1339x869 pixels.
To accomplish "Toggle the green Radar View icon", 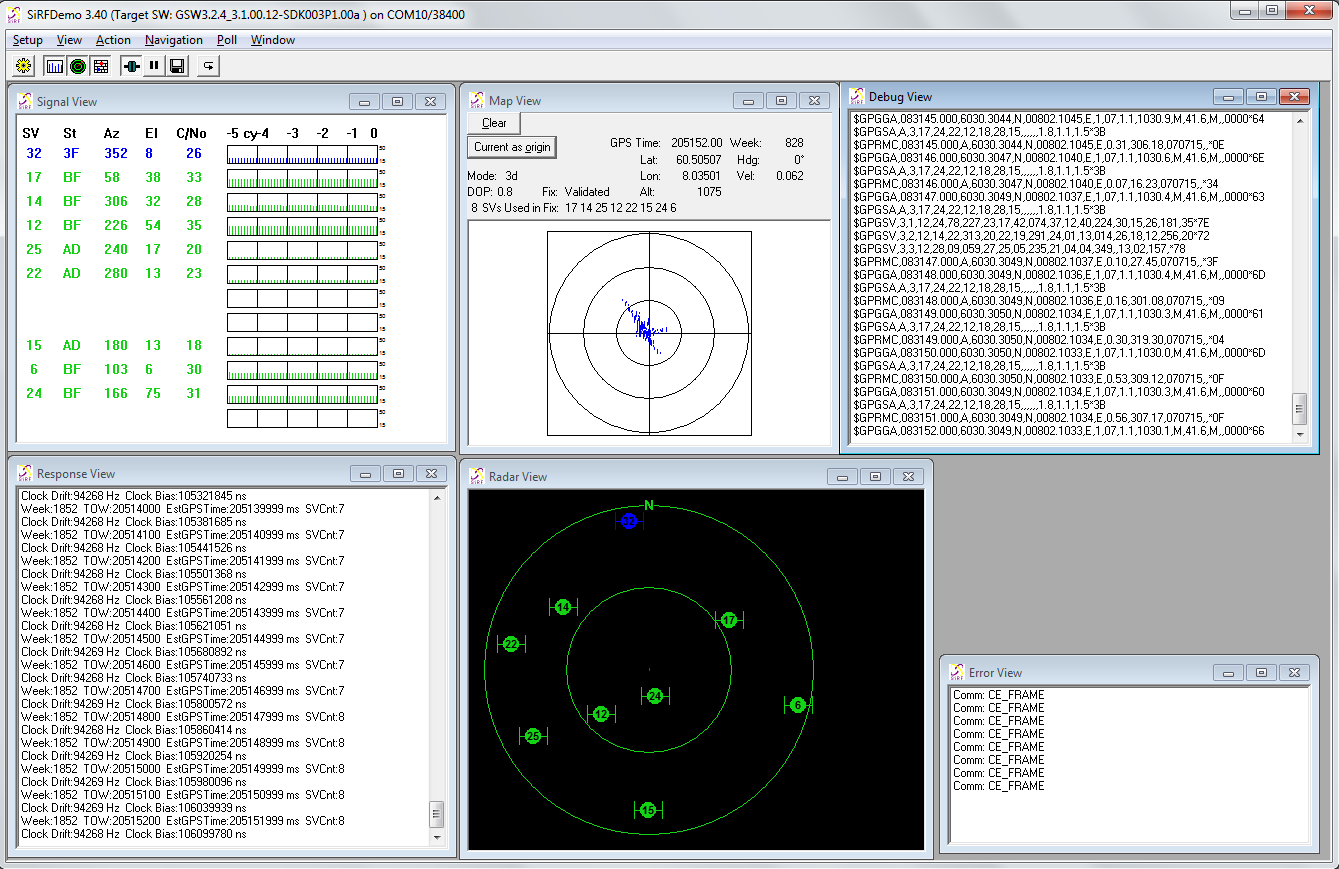I will coord(77,66).
